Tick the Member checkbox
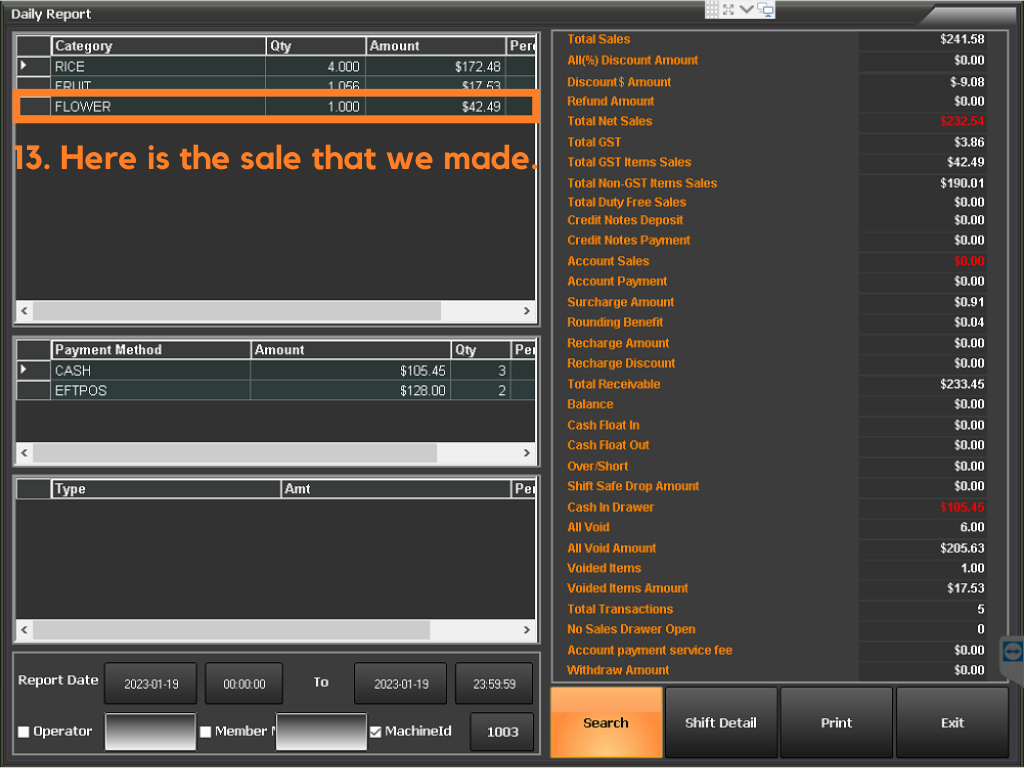1024x768 pixels. coord(205,732)
